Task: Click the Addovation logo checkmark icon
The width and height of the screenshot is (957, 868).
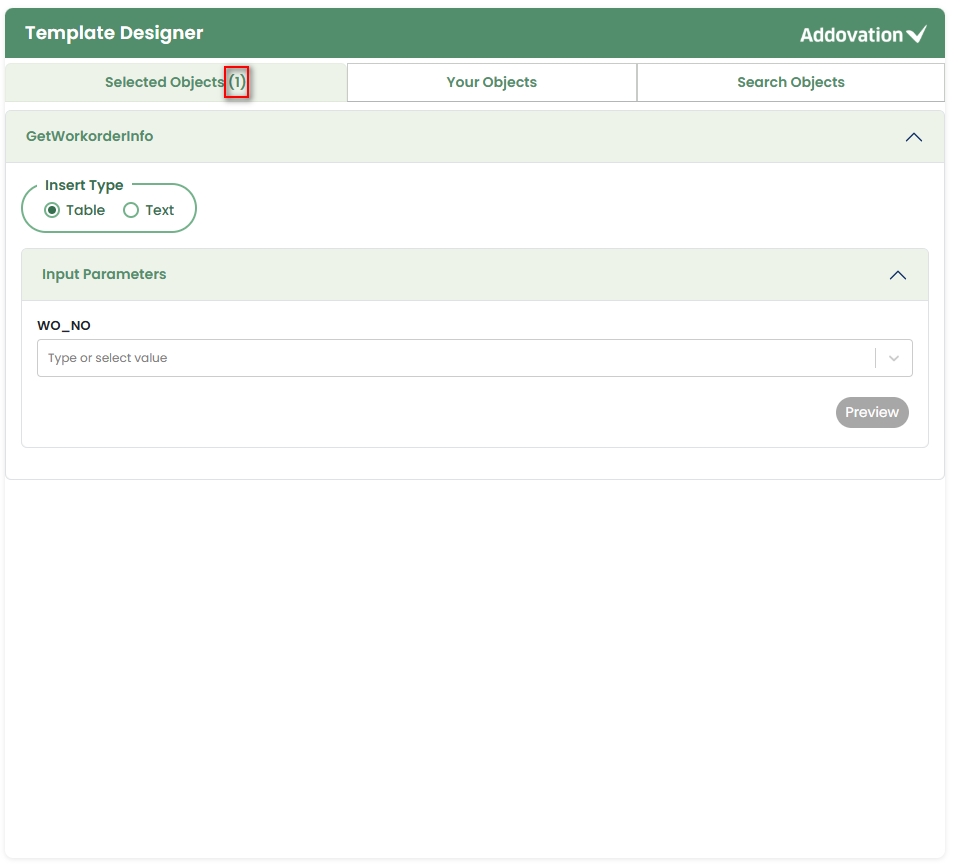Action: point(917,35)
